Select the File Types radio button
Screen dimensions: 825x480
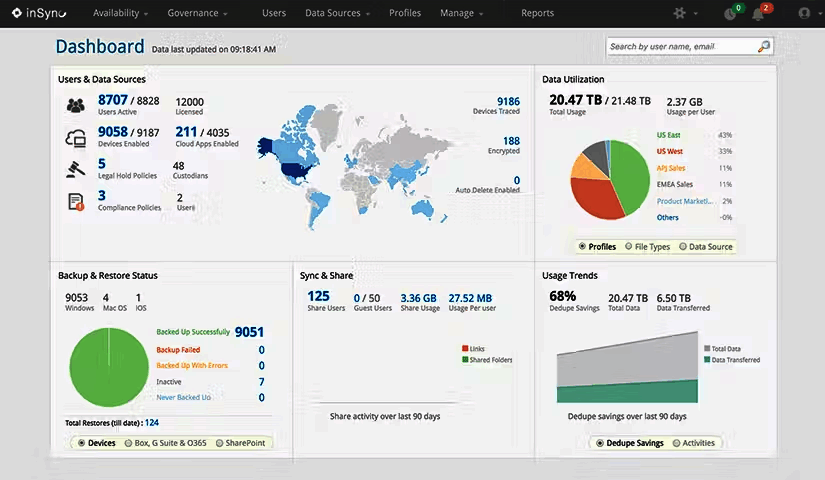(x=629, y=246)
